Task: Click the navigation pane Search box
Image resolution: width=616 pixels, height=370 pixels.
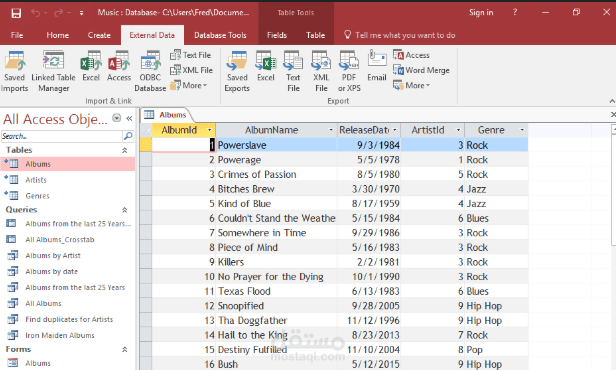Action: point(62,136)
